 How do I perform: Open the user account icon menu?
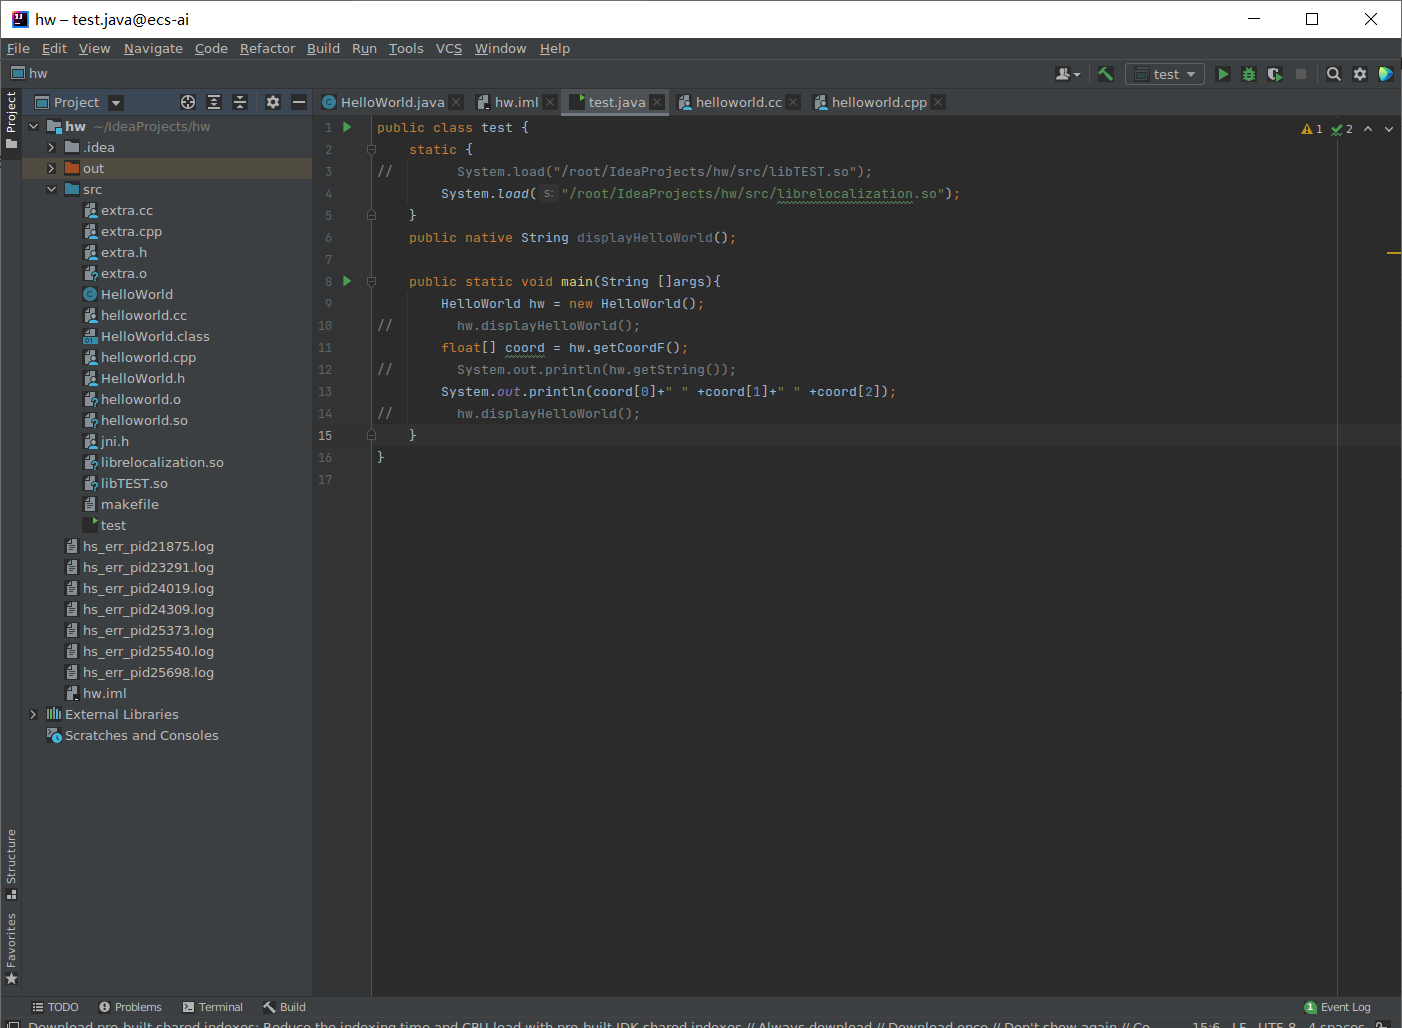click(x=1068, y=74)
